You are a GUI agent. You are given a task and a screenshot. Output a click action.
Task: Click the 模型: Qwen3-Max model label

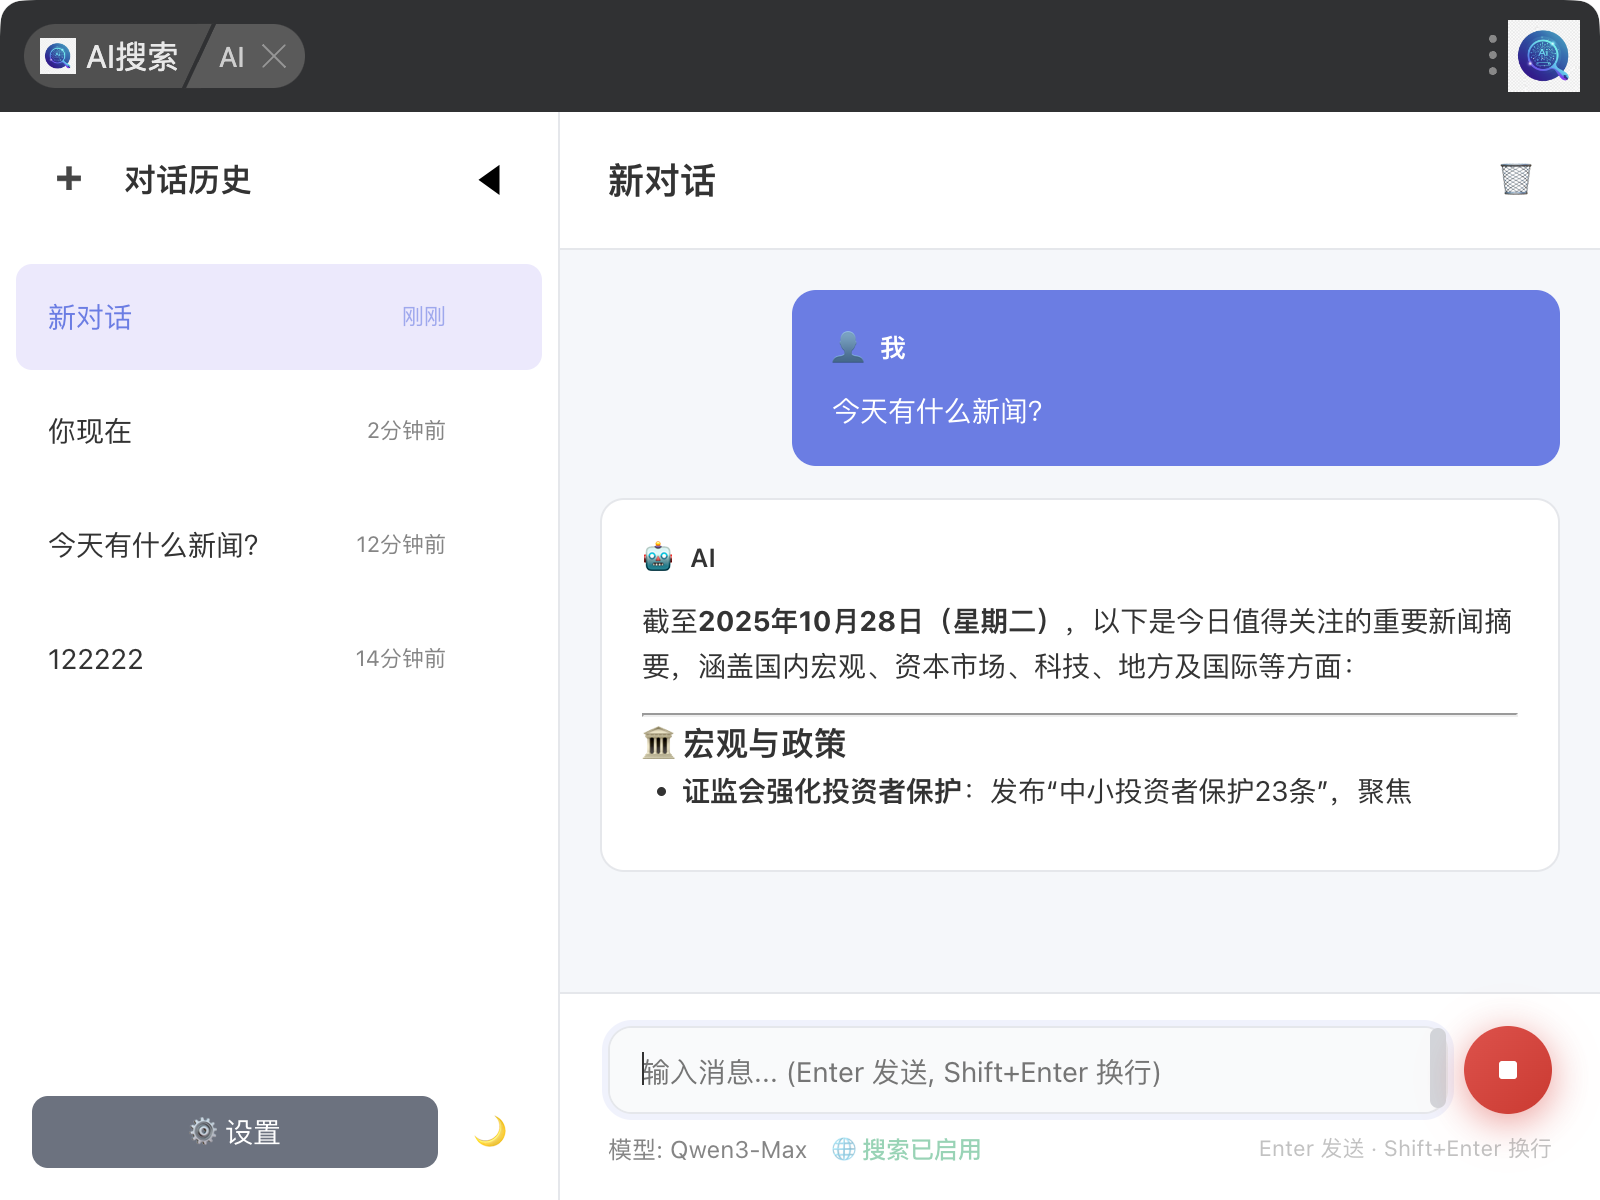(708, 1149)
